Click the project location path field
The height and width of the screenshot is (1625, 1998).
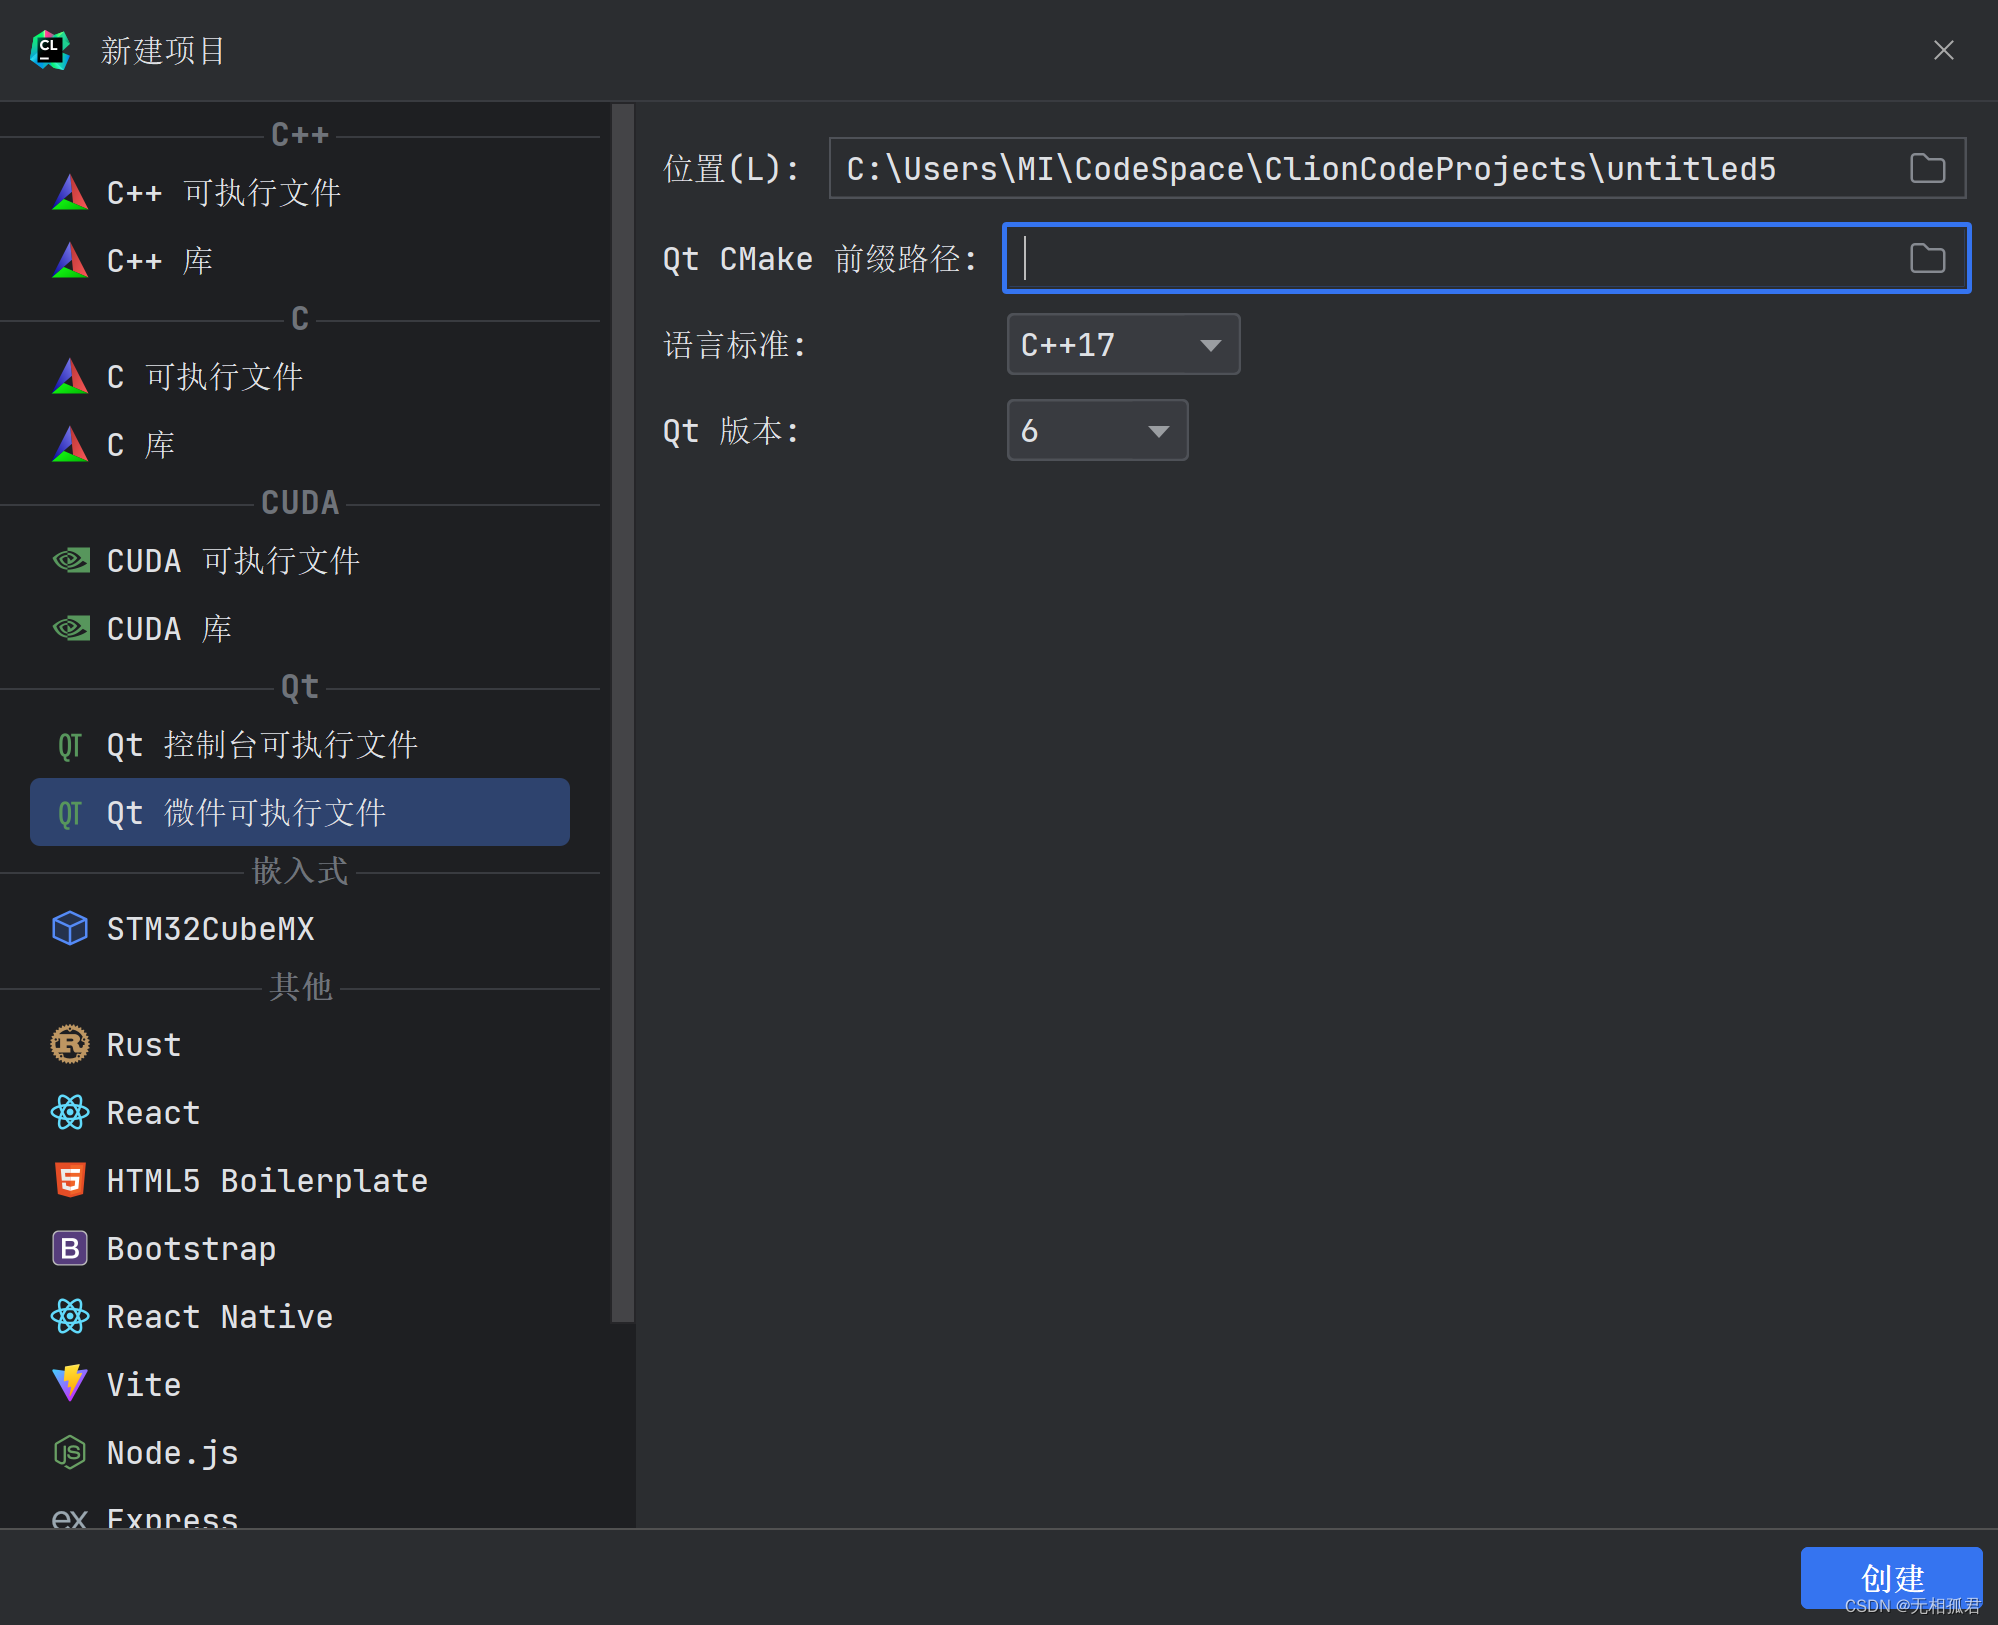tap(1360, 168)
